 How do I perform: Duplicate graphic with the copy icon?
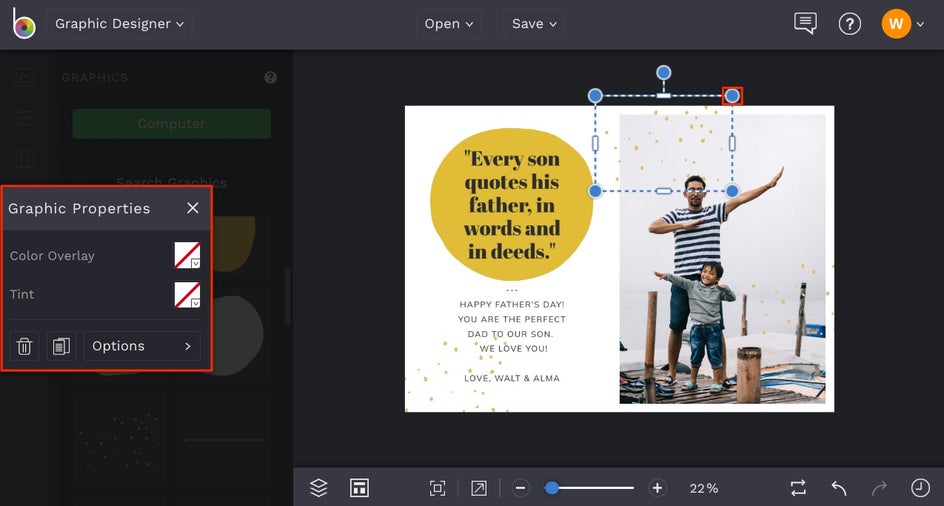click(x=61, y=346)
